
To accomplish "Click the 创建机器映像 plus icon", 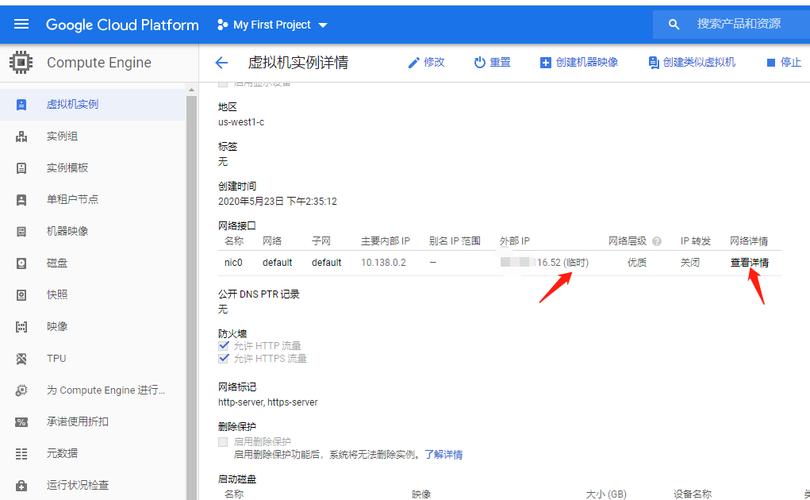I will (x=546, y=63).
